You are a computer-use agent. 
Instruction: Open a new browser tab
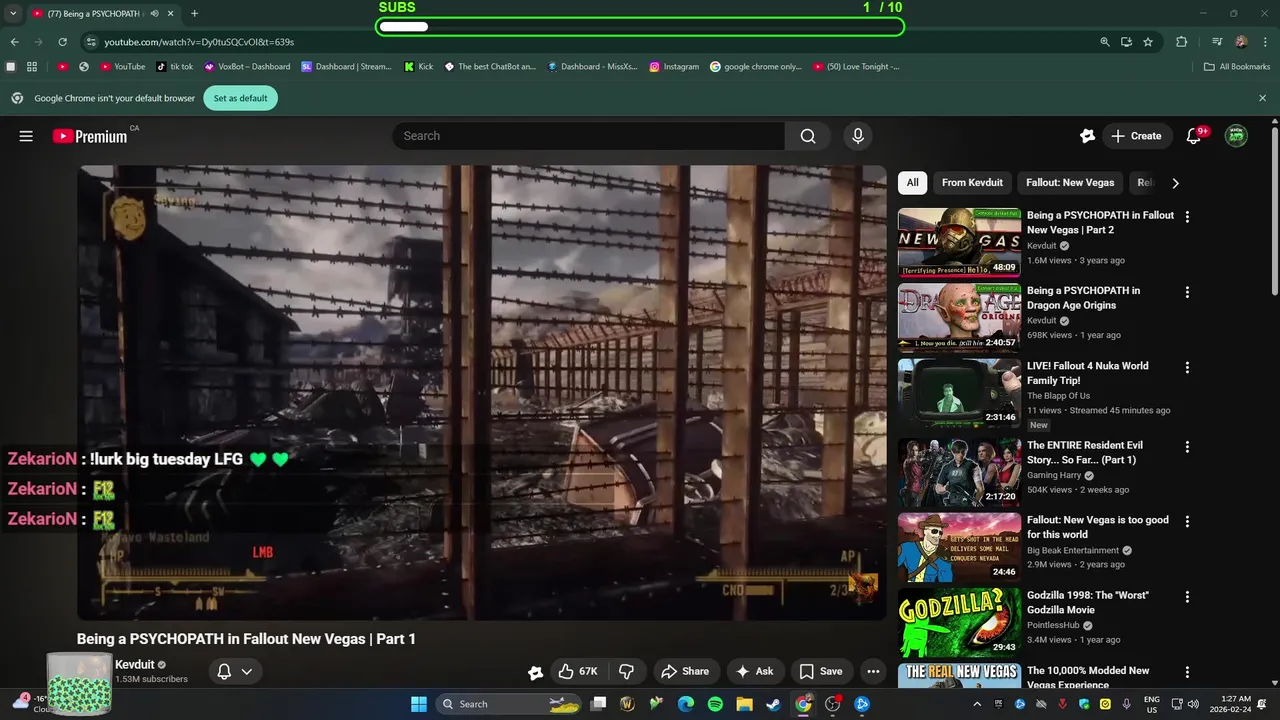[194, 13]
